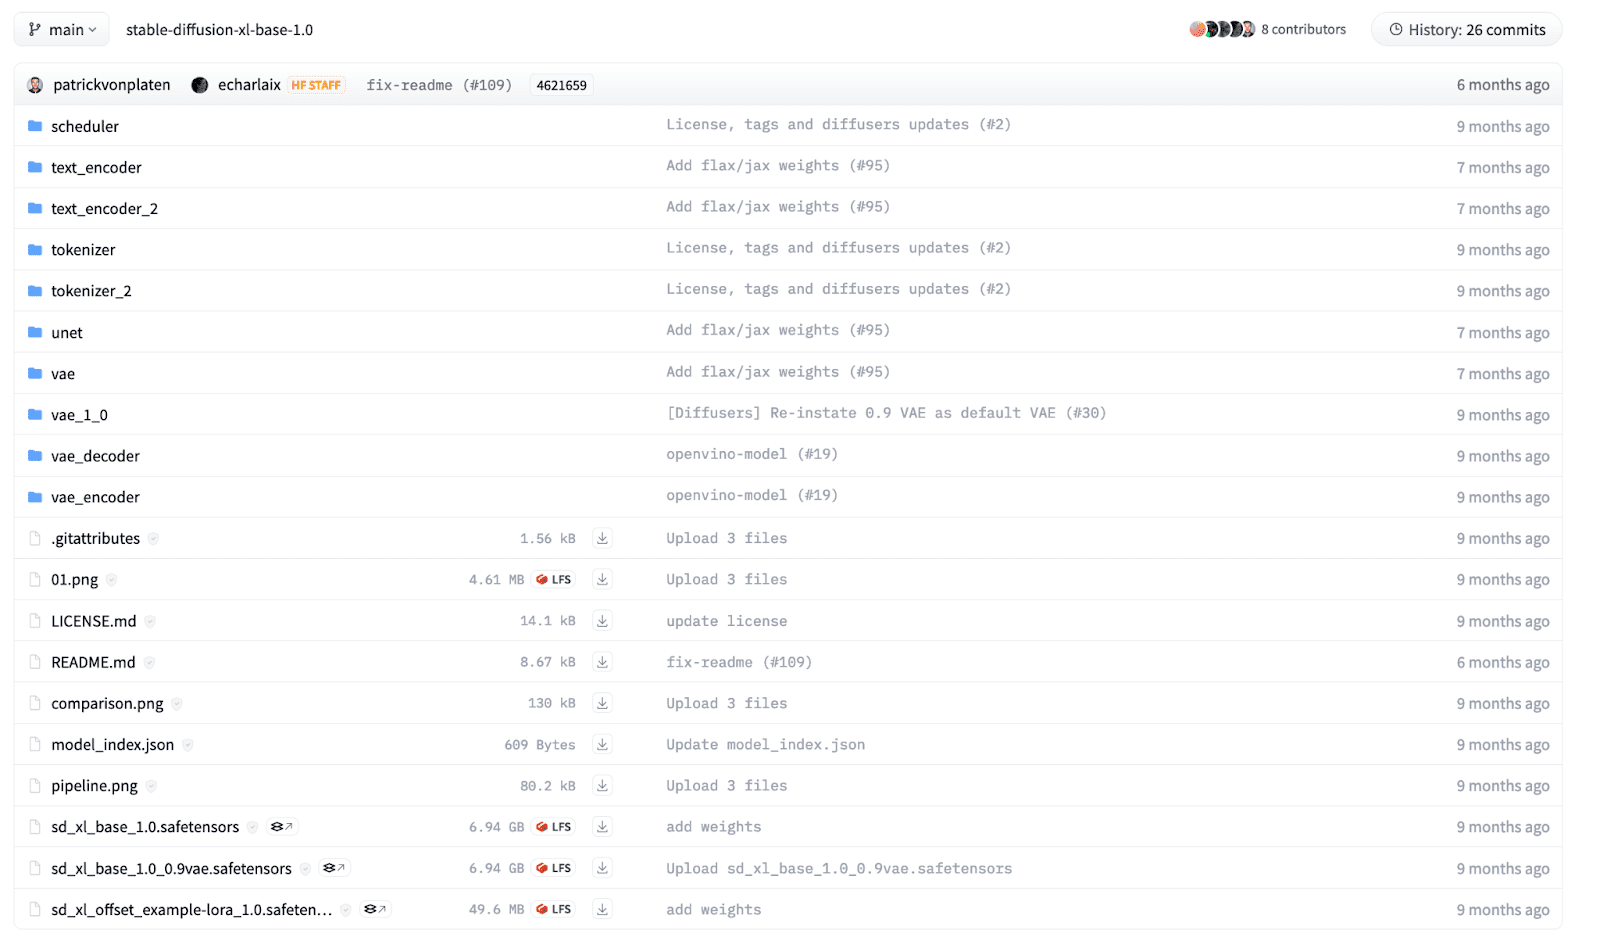Click the vae folder icon
Image resolution: width=1600 pixels, height=948 pixels.
(x=35, y=373)
